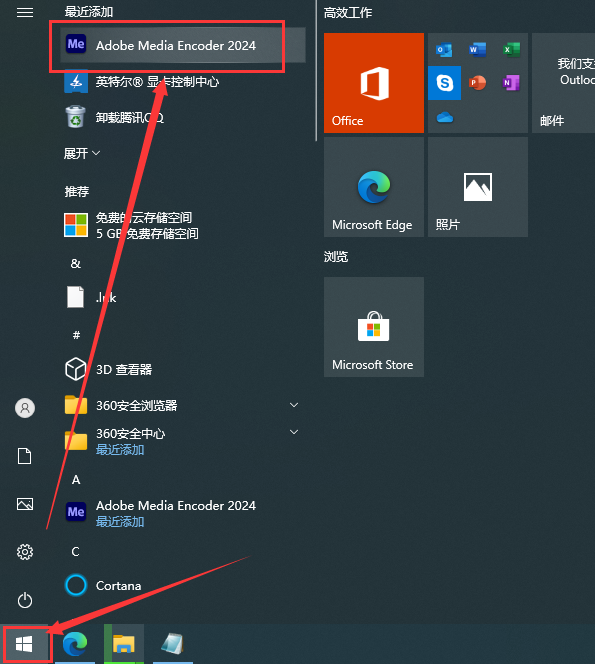Click the 高效工作 group heading
Image resolution: width=595 pixels, height=664 pixels.
click(x=348, y=13)
